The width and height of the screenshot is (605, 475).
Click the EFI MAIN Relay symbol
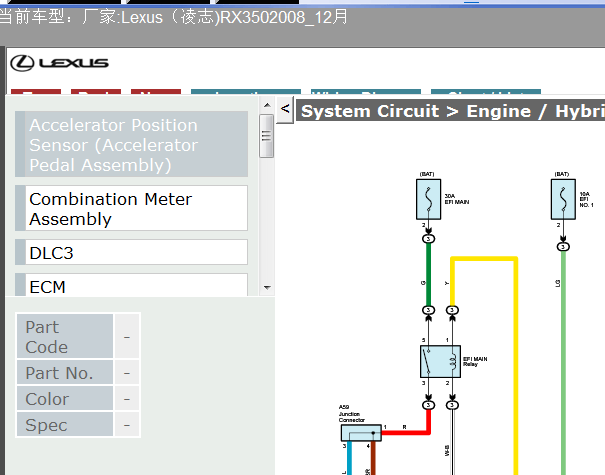[440, 362]
